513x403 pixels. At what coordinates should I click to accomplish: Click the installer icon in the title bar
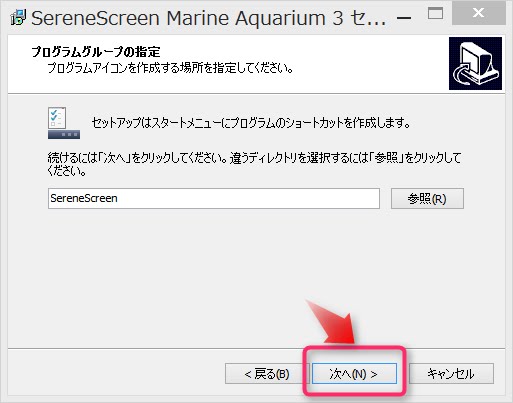point(18,18)
